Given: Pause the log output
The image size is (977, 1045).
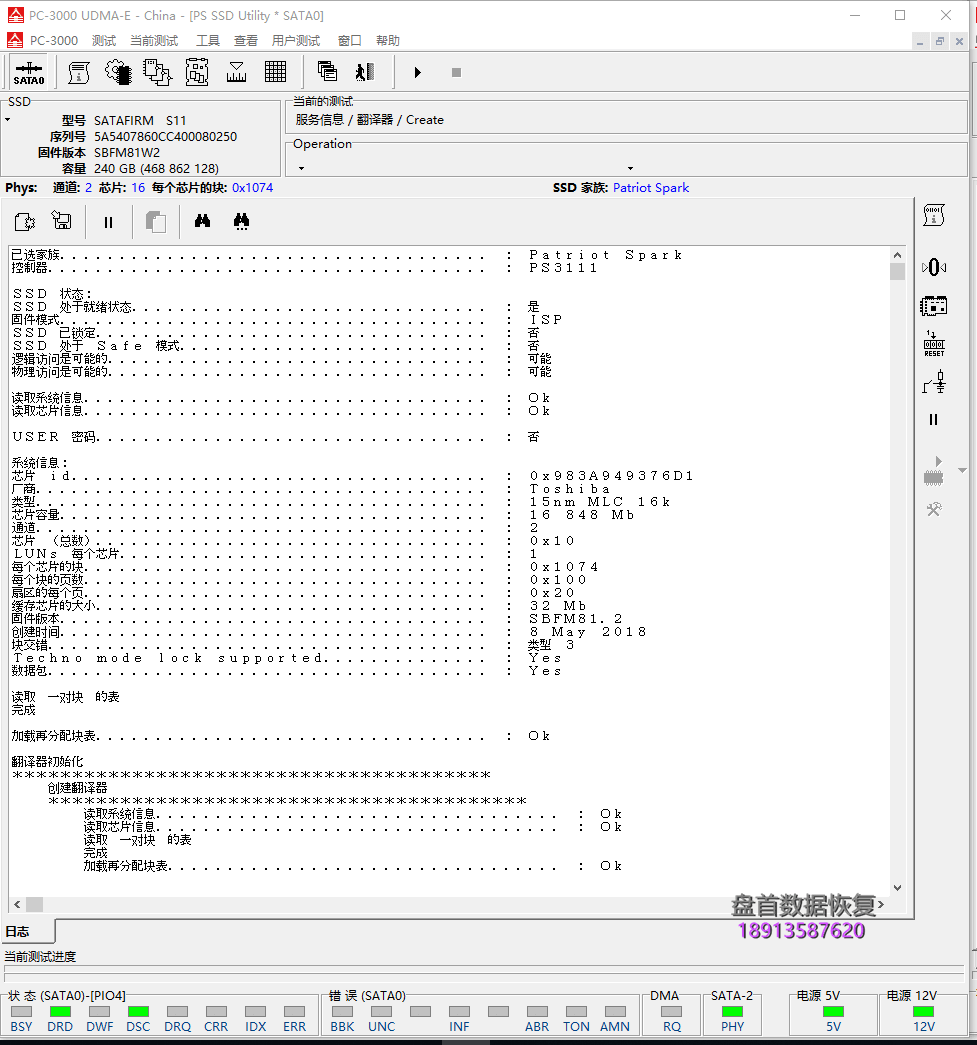Looking at the screenshot, I should 108,222.
